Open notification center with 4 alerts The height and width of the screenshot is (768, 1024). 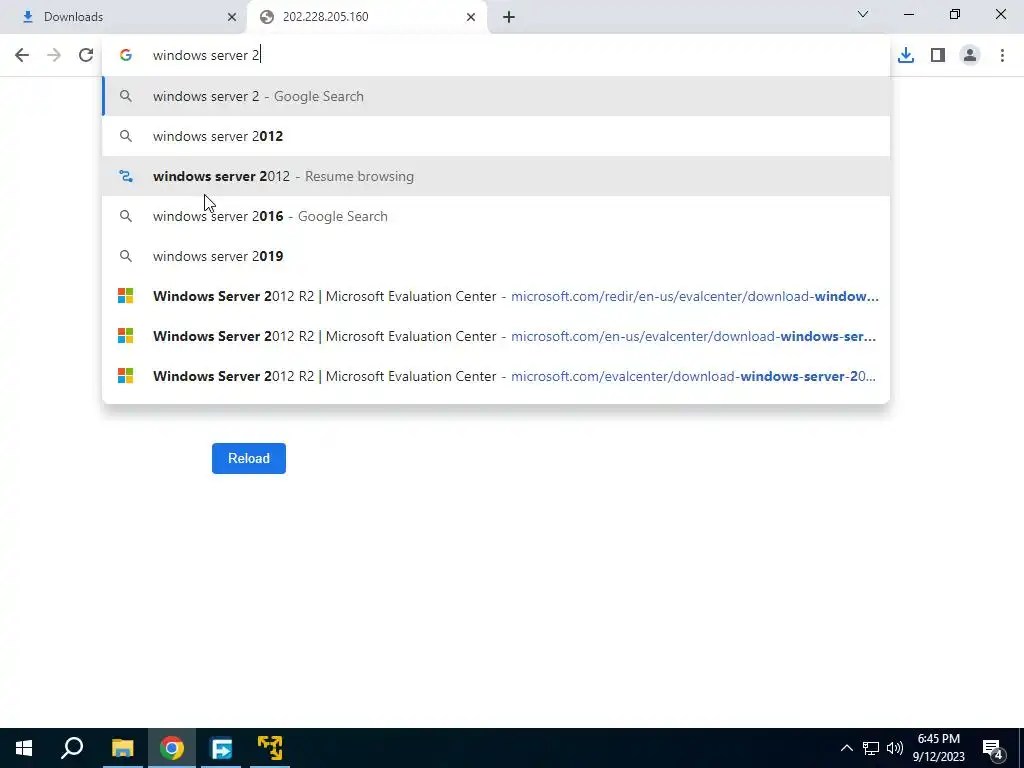(x=993, y=750)
